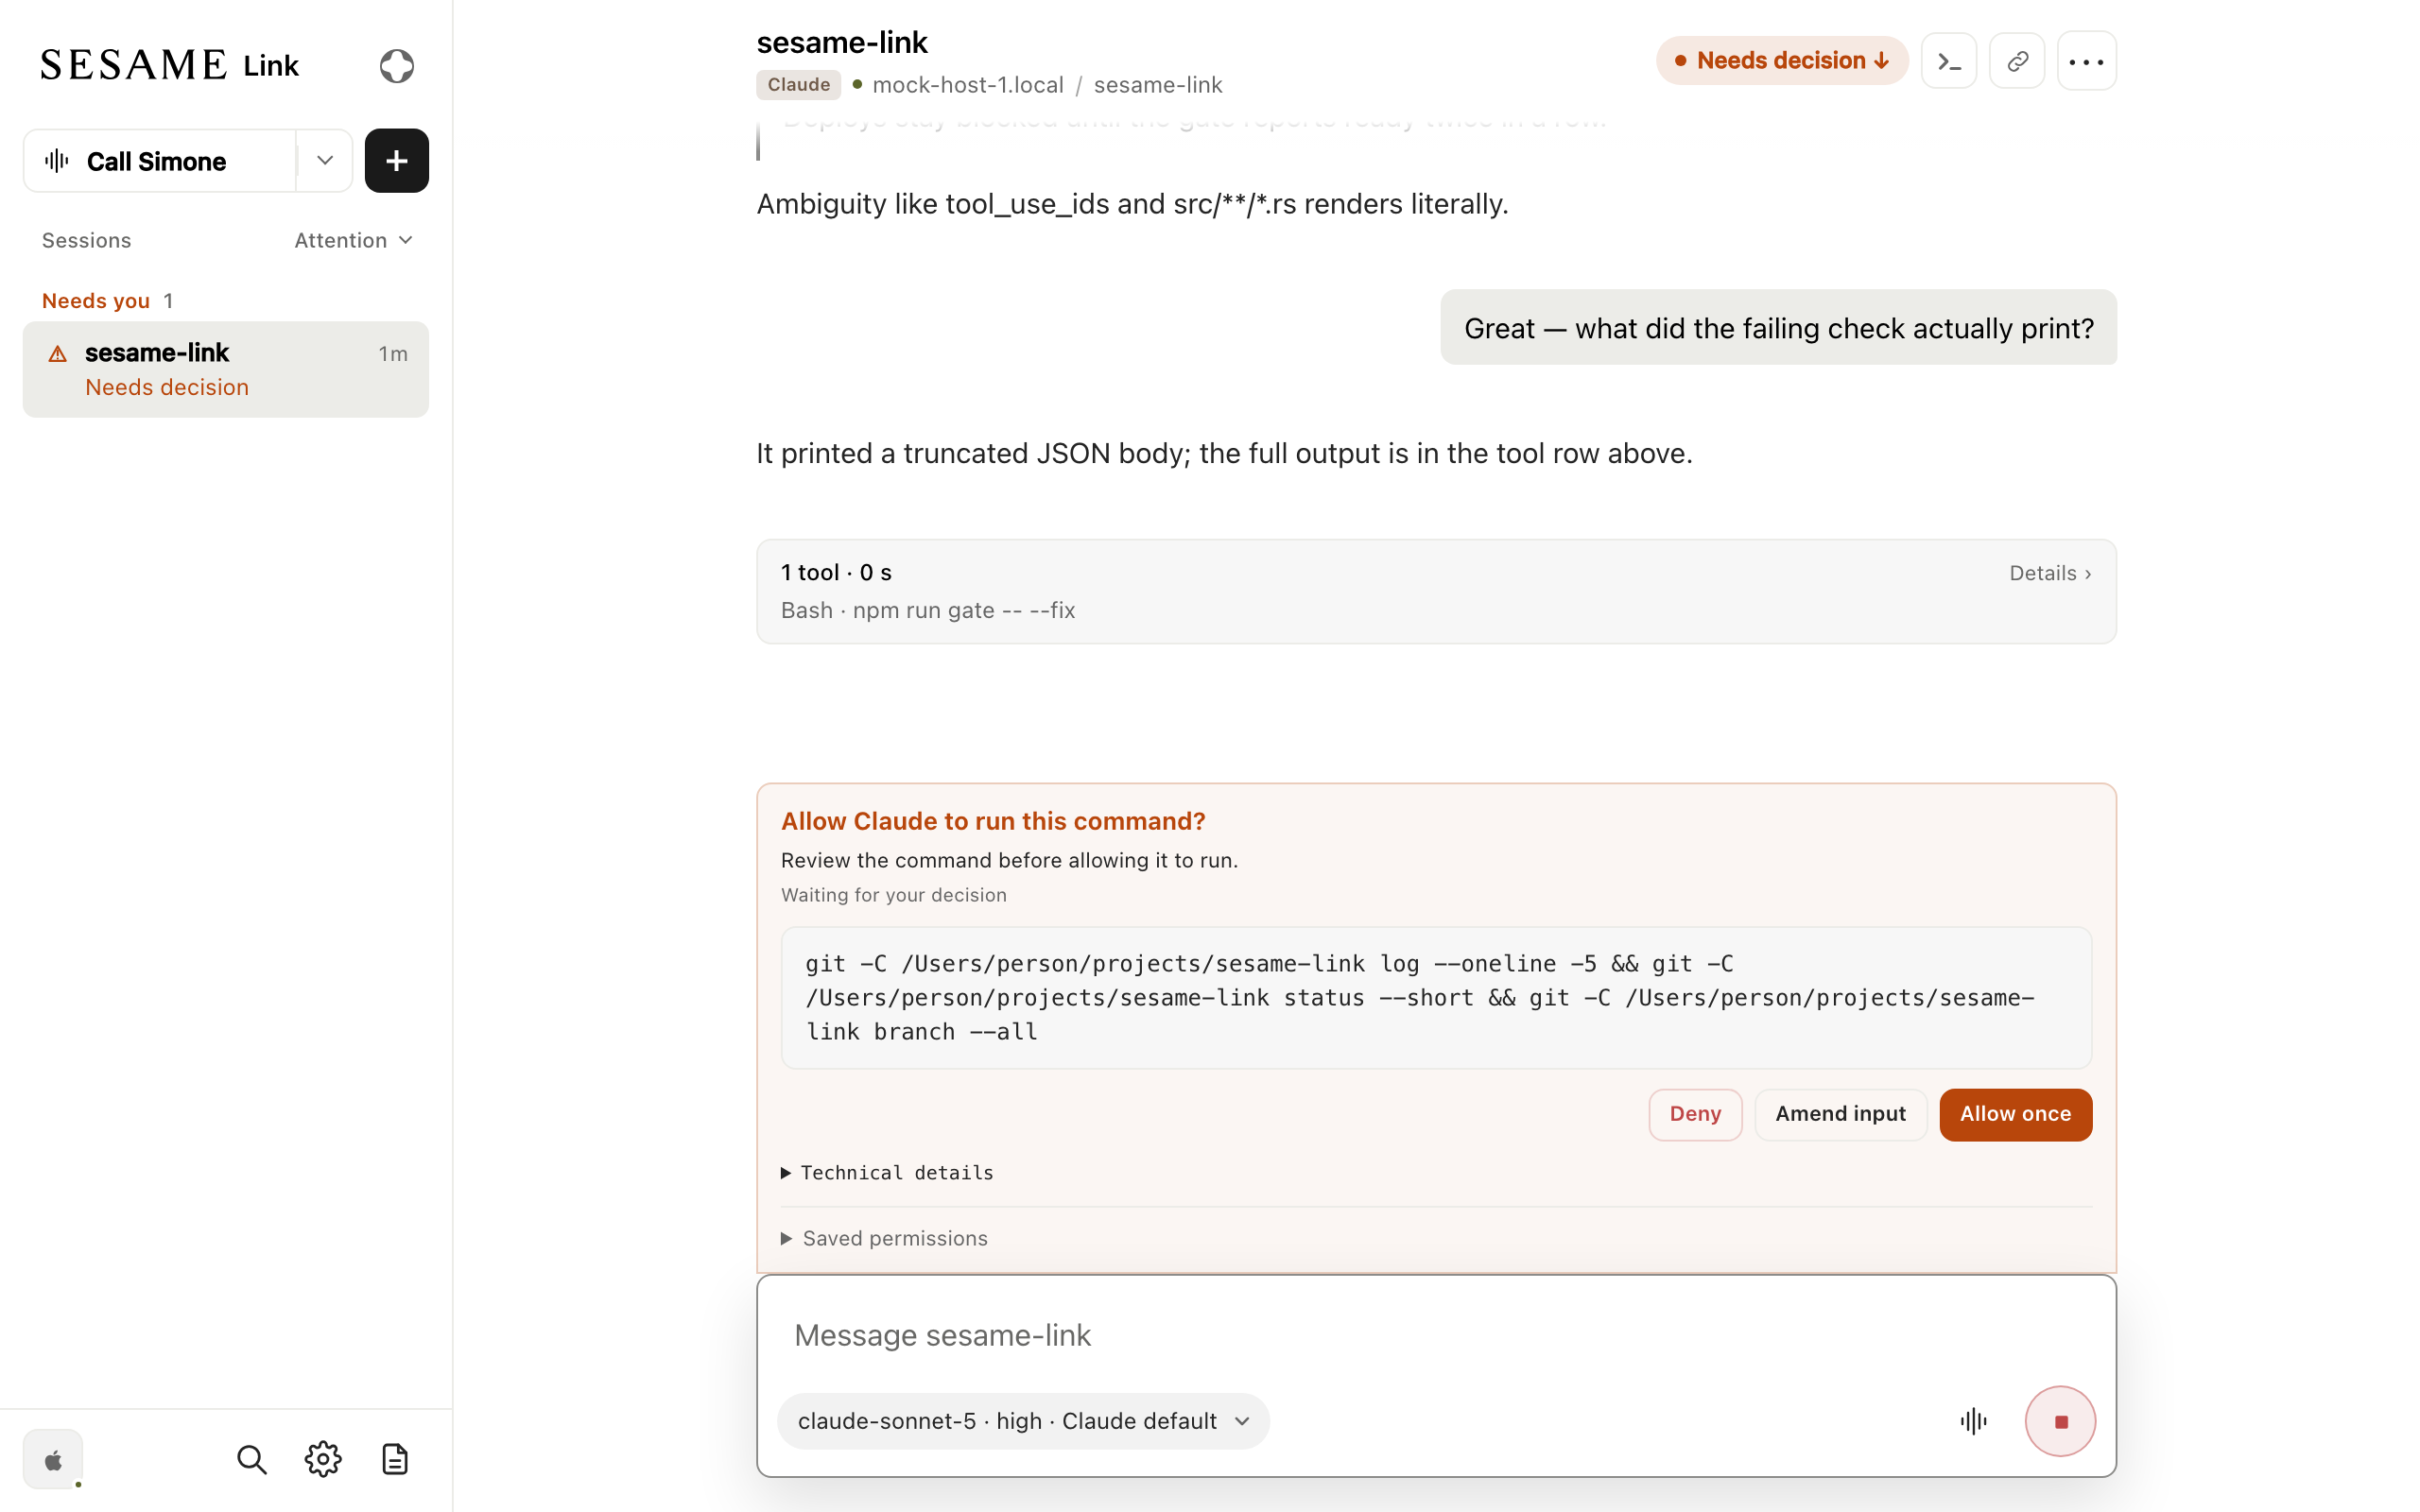Open Details of the tool row

coord(2050,573)
